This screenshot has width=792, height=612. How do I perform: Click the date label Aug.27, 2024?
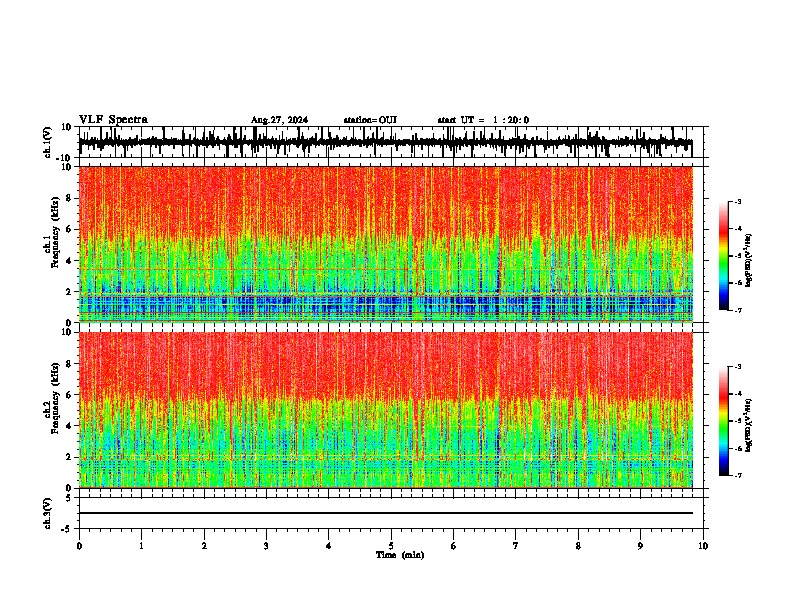(279, 120)
